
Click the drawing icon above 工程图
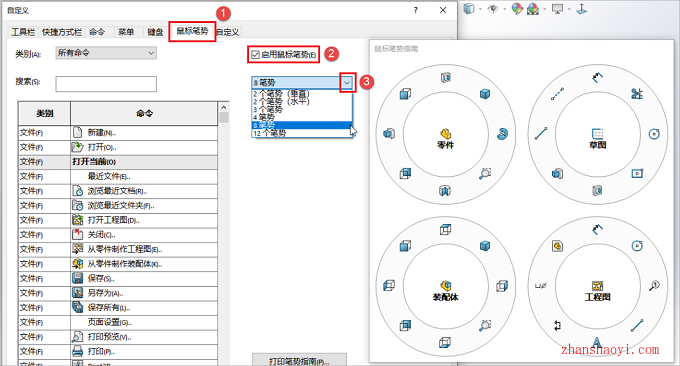coord(598,285)
